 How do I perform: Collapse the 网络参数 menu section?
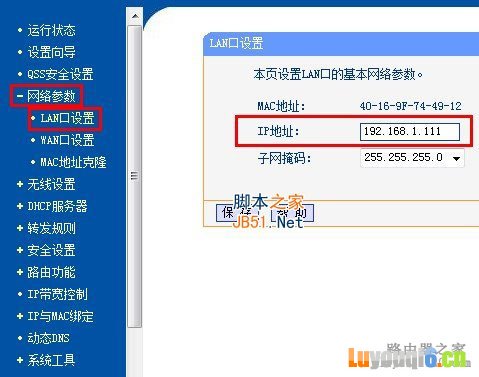51,96
